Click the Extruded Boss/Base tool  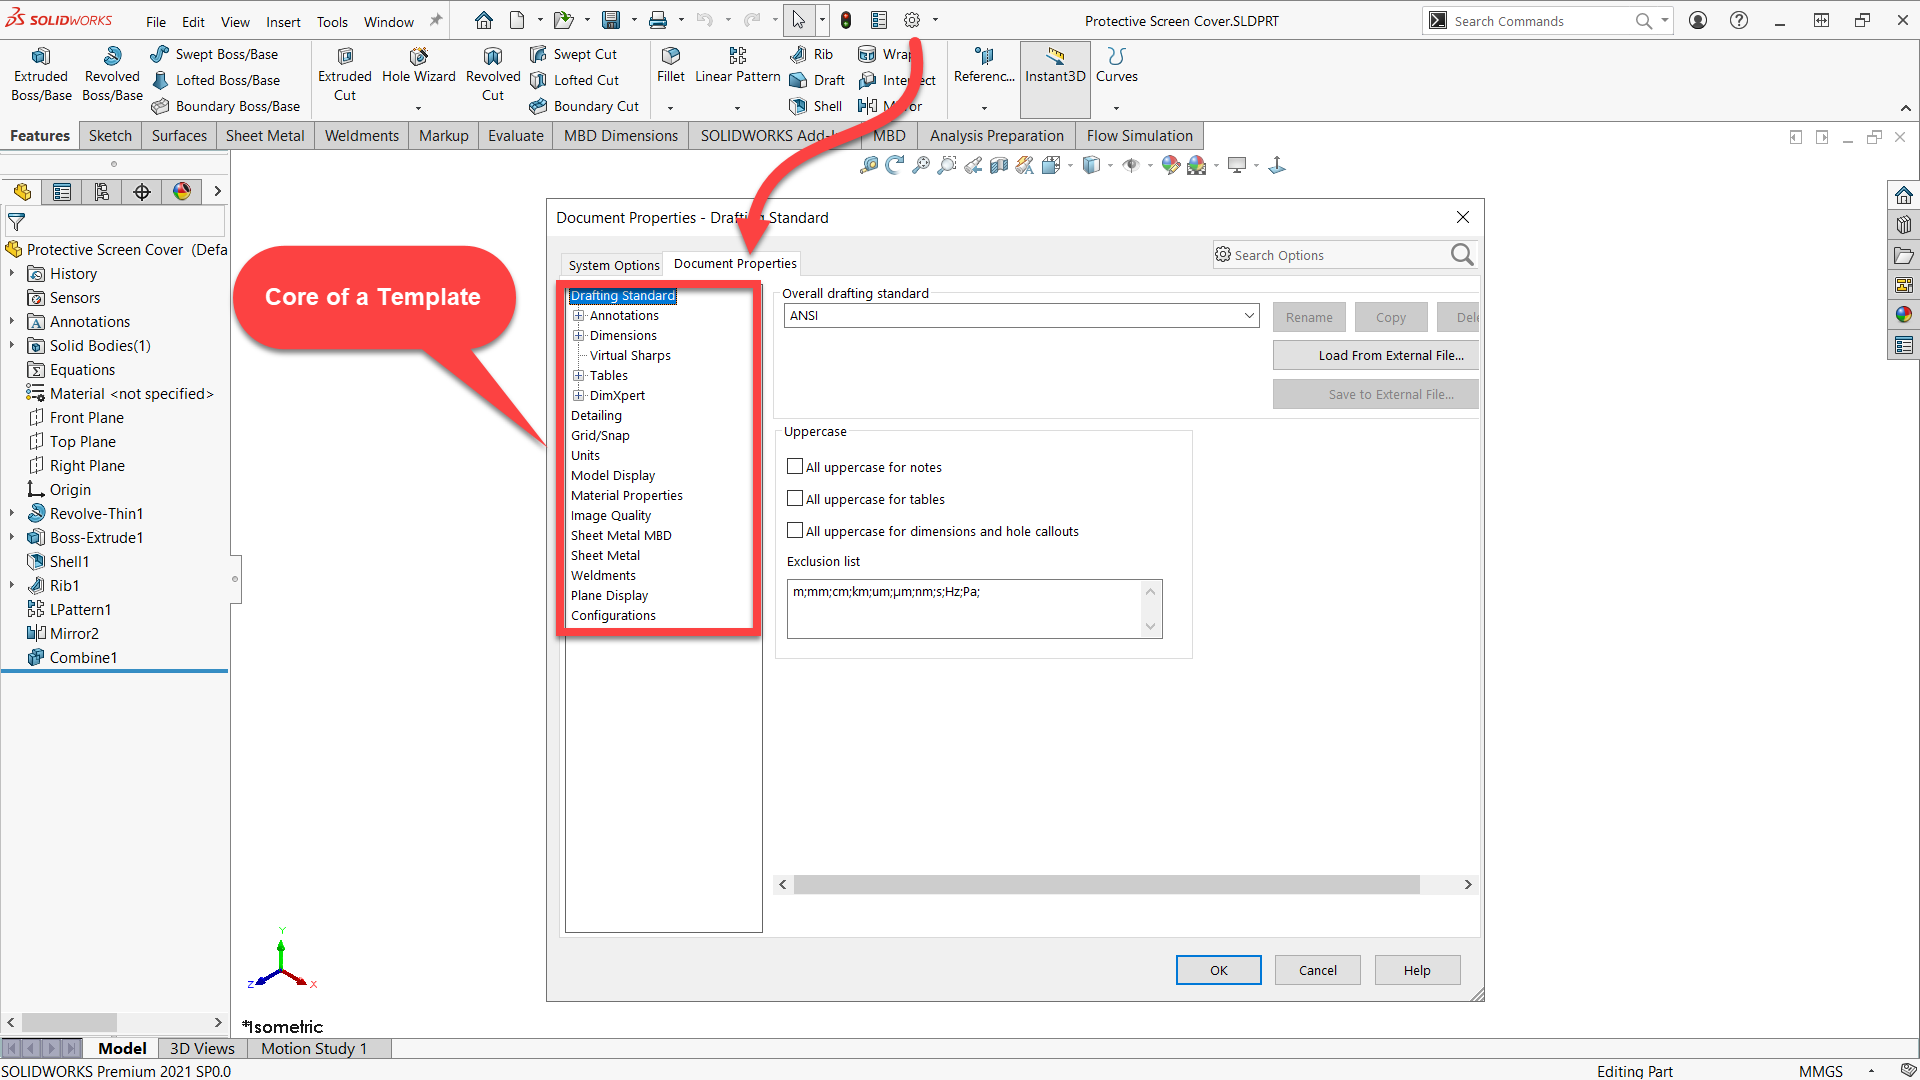[x=41, y=75]
